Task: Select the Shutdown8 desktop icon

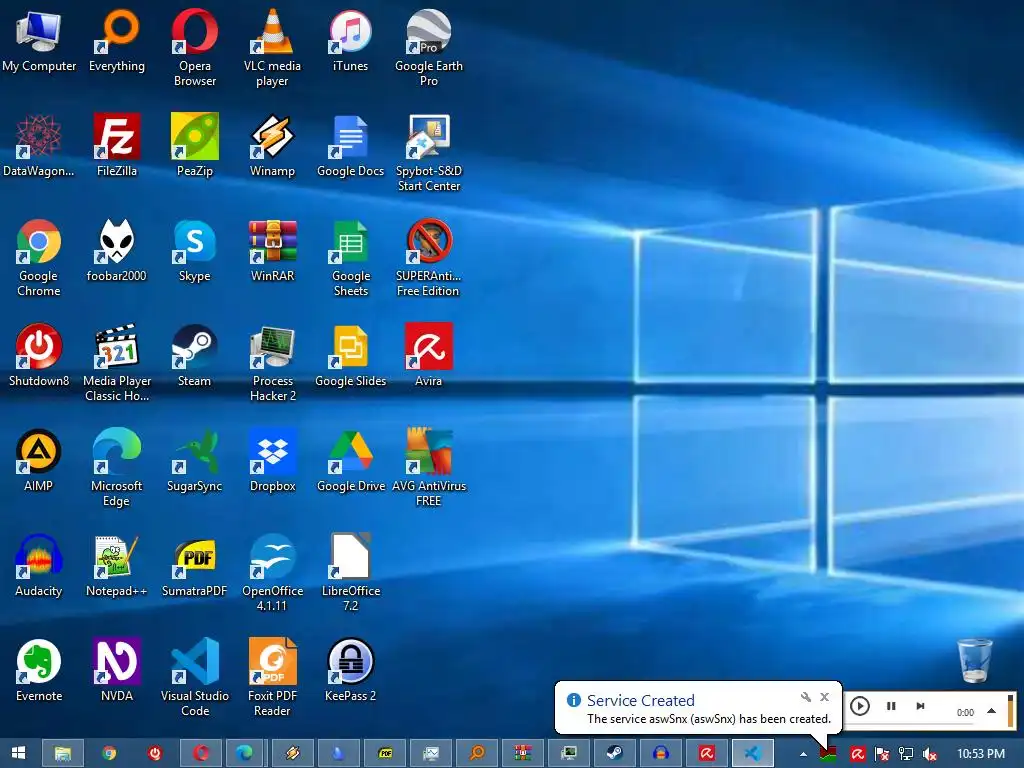Action: (x=39, y=355)
